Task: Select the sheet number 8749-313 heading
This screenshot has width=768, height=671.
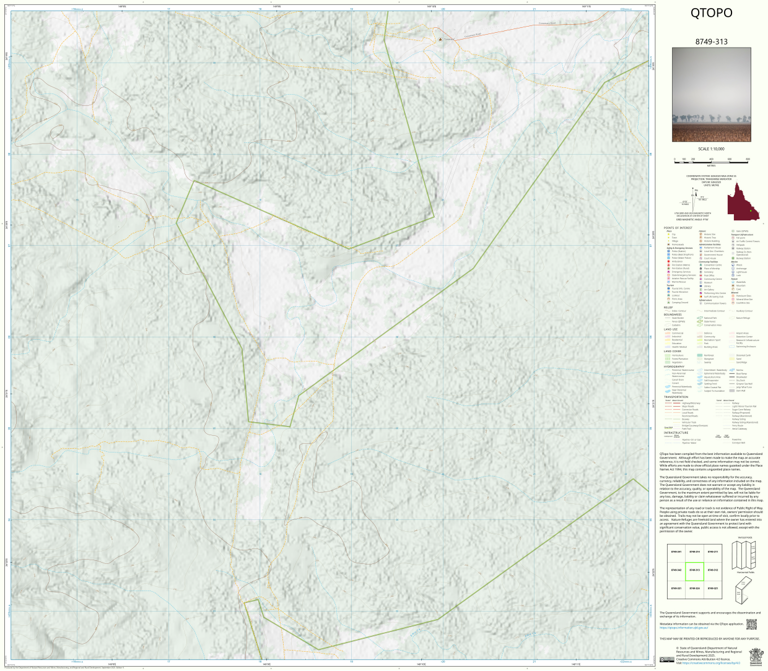Action: click(711, 42)
